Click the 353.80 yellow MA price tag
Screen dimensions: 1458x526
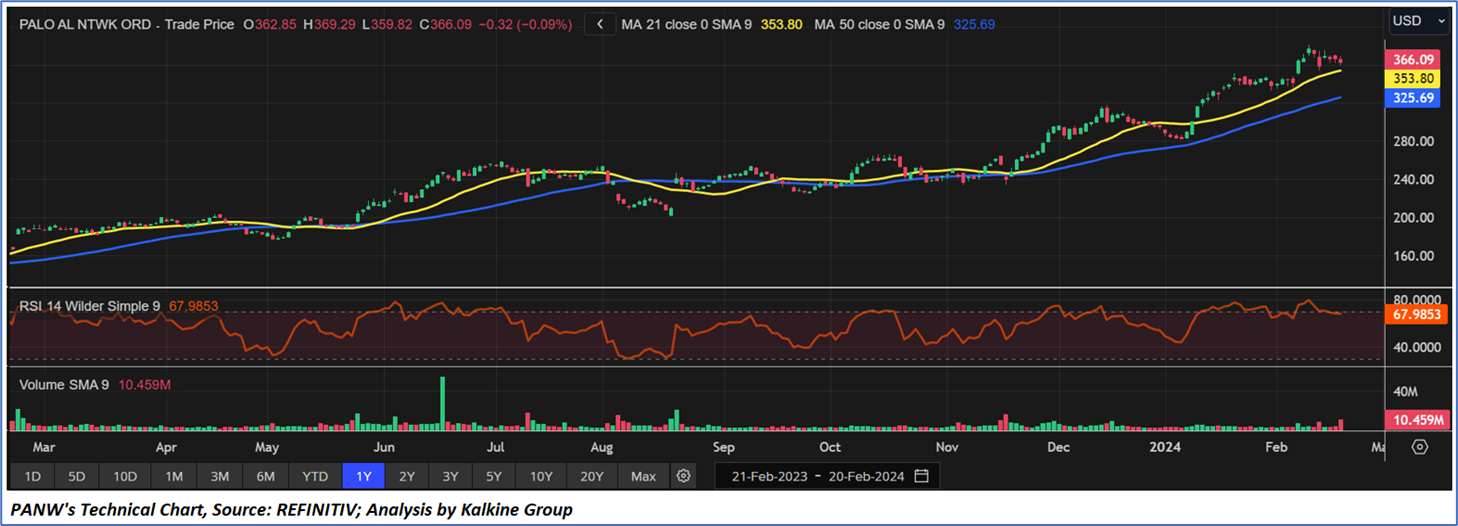pos(1415,79)
